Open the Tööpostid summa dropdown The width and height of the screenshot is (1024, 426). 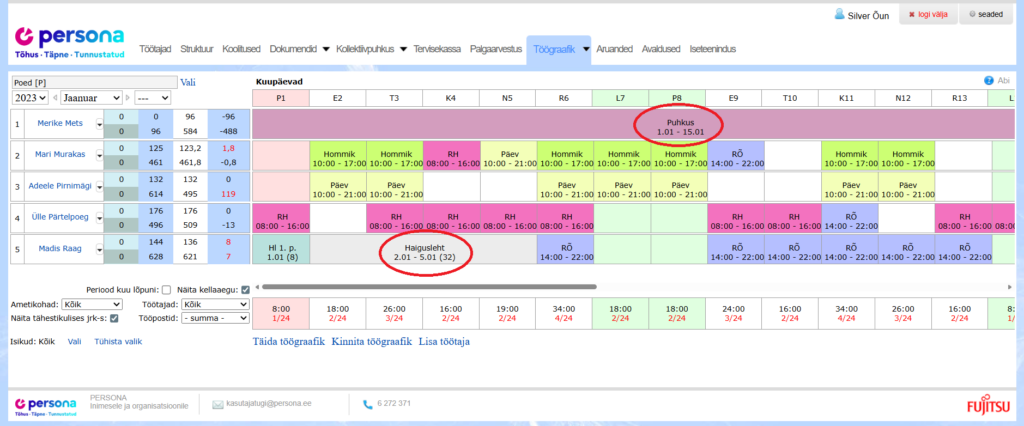tap(216, 318)
